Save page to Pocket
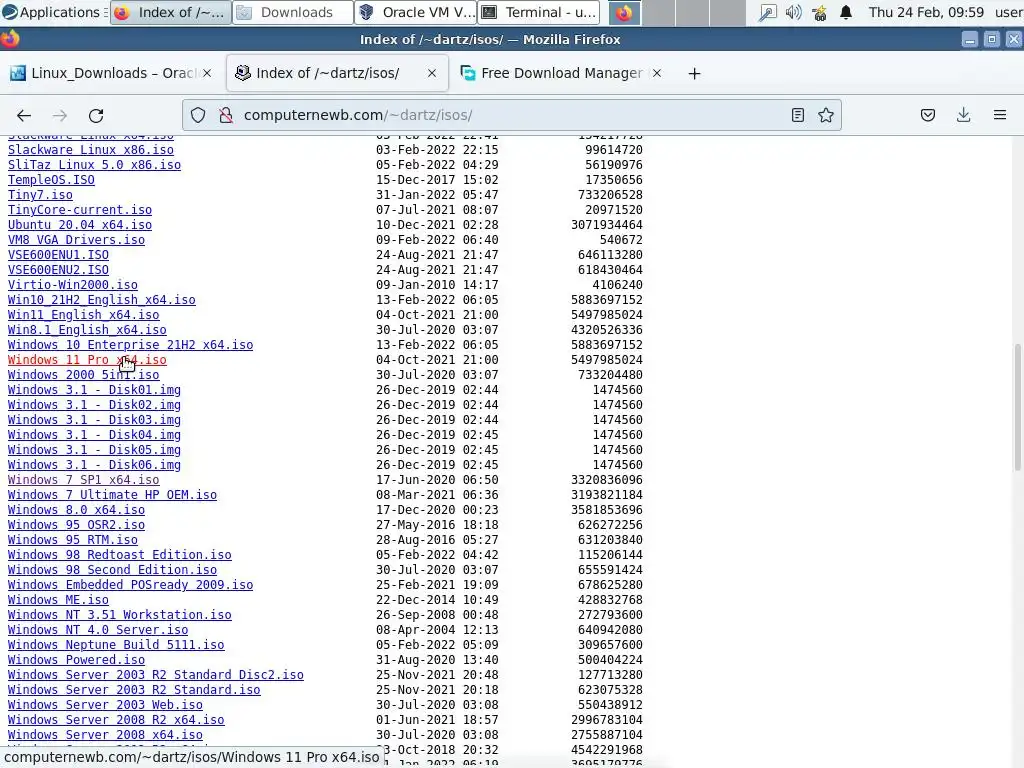 [x=928, y=116]
